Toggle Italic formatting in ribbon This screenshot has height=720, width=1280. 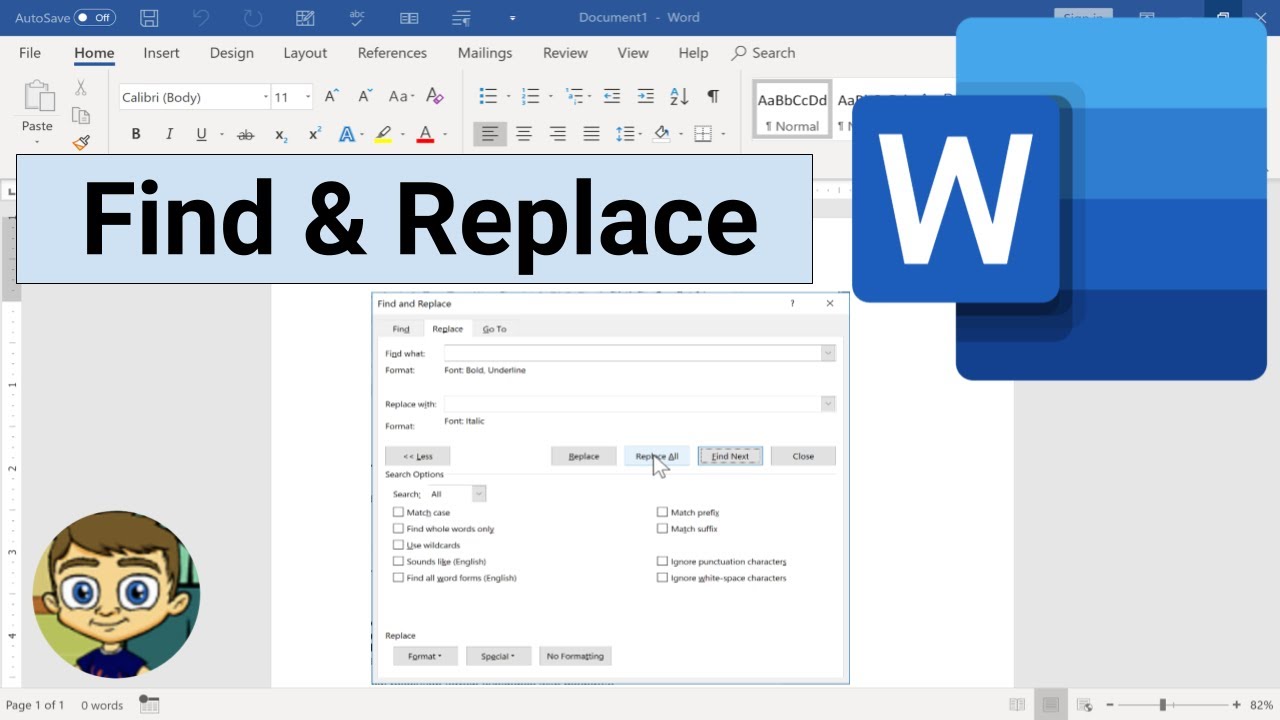point(169,134)
